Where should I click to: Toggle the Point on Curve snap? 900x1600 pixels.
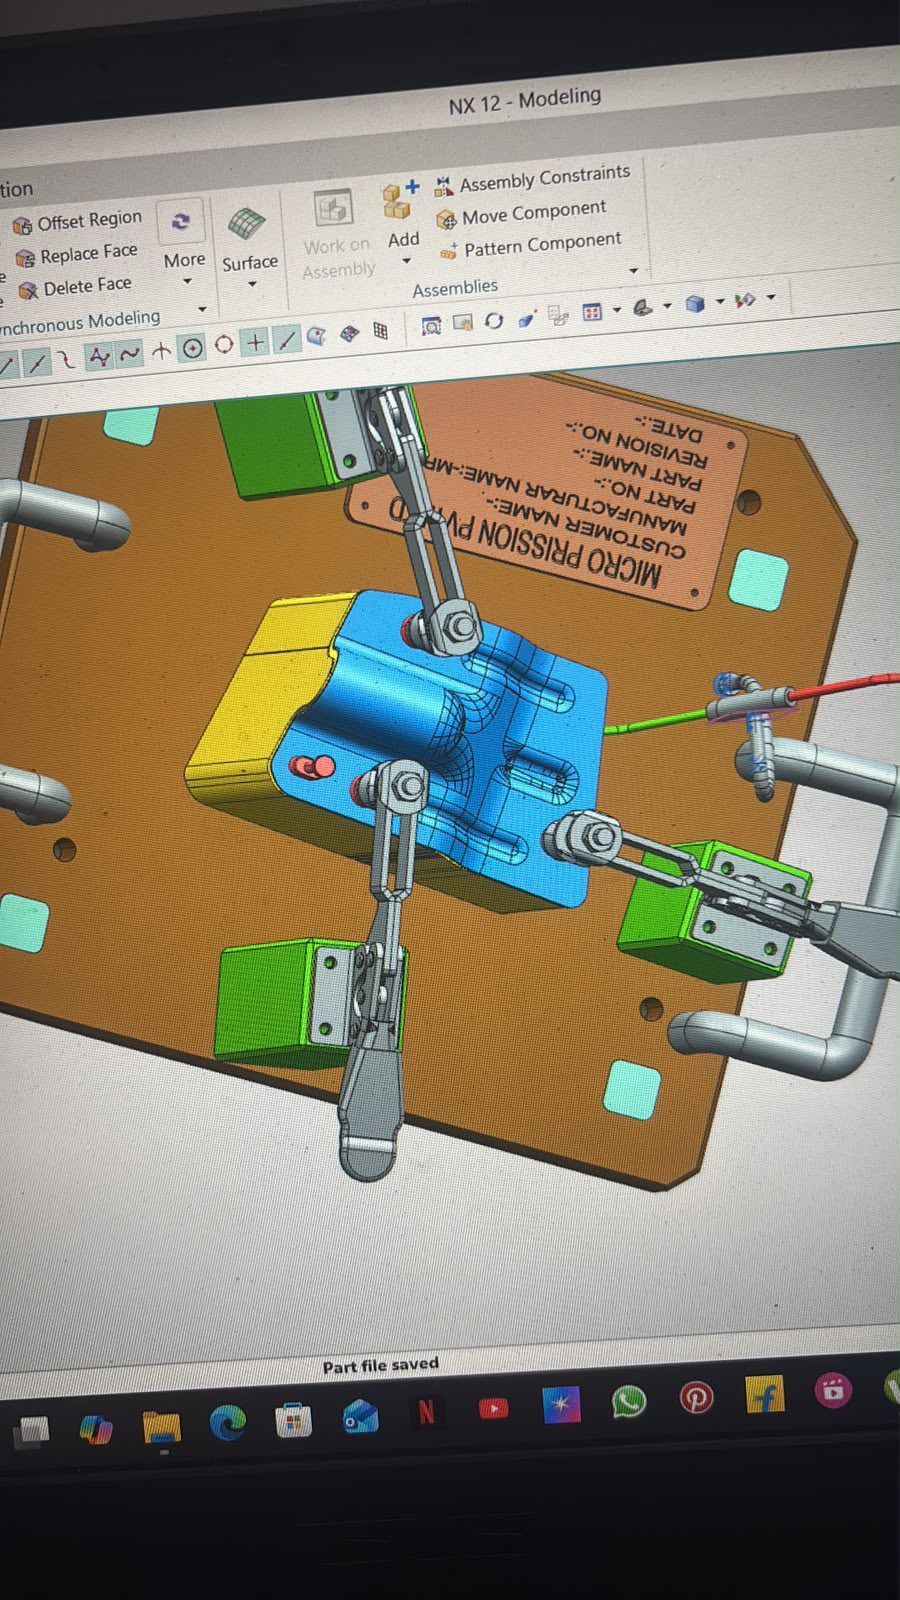(x=286, y=340)
